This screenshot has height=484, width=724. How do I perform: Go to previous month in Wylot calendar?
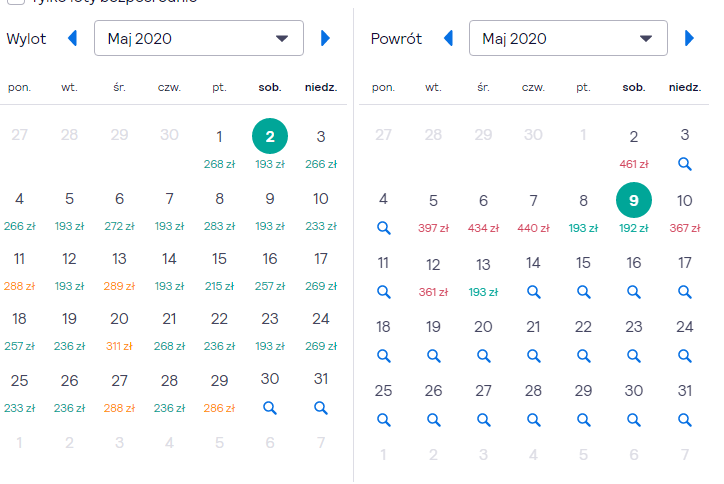pos(72,38)
